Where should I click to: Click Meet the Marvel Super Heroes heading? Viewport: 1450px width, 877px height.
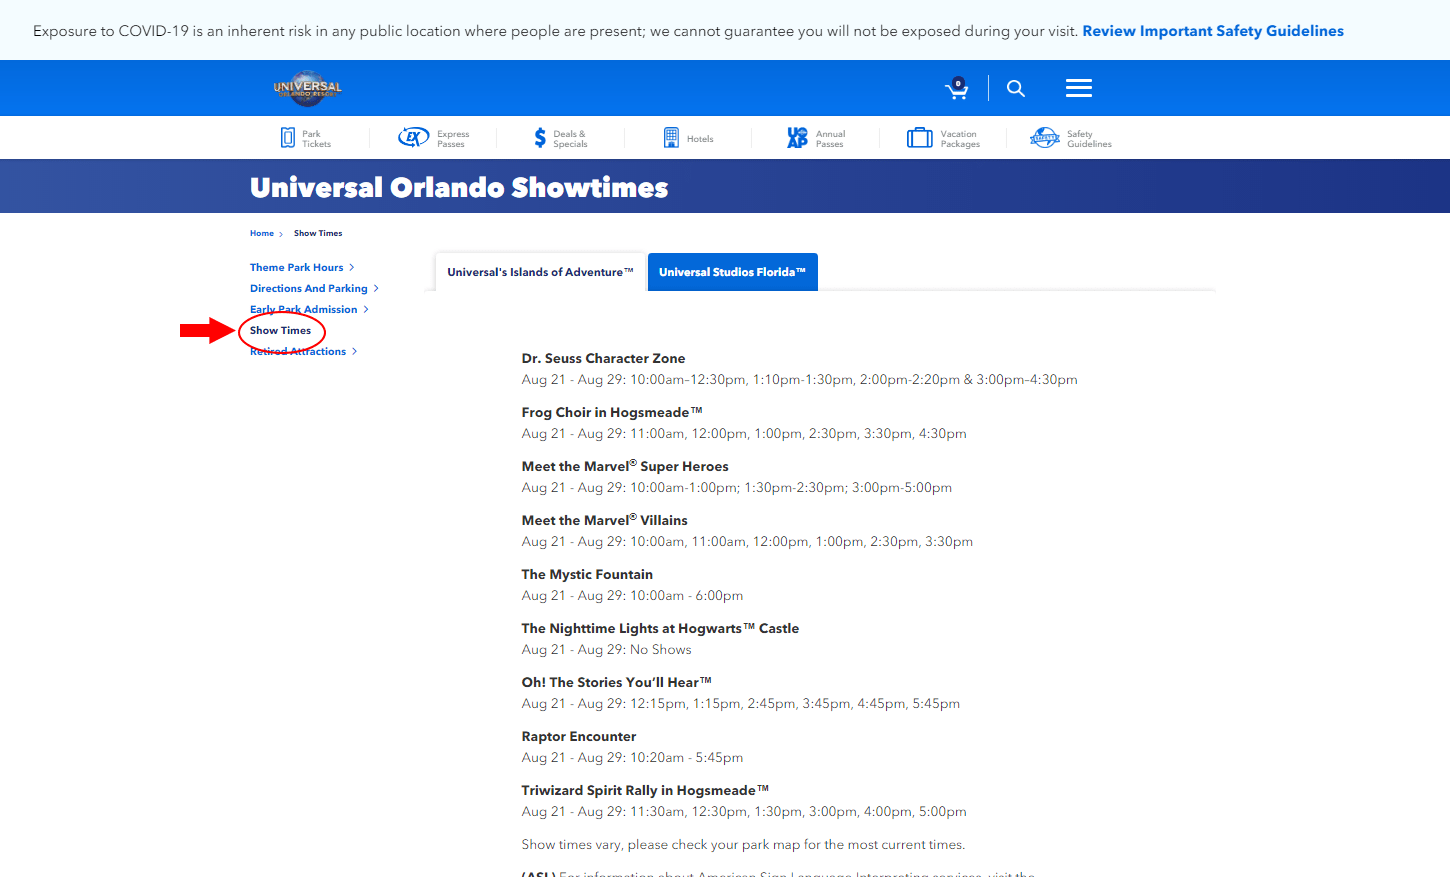625,466
